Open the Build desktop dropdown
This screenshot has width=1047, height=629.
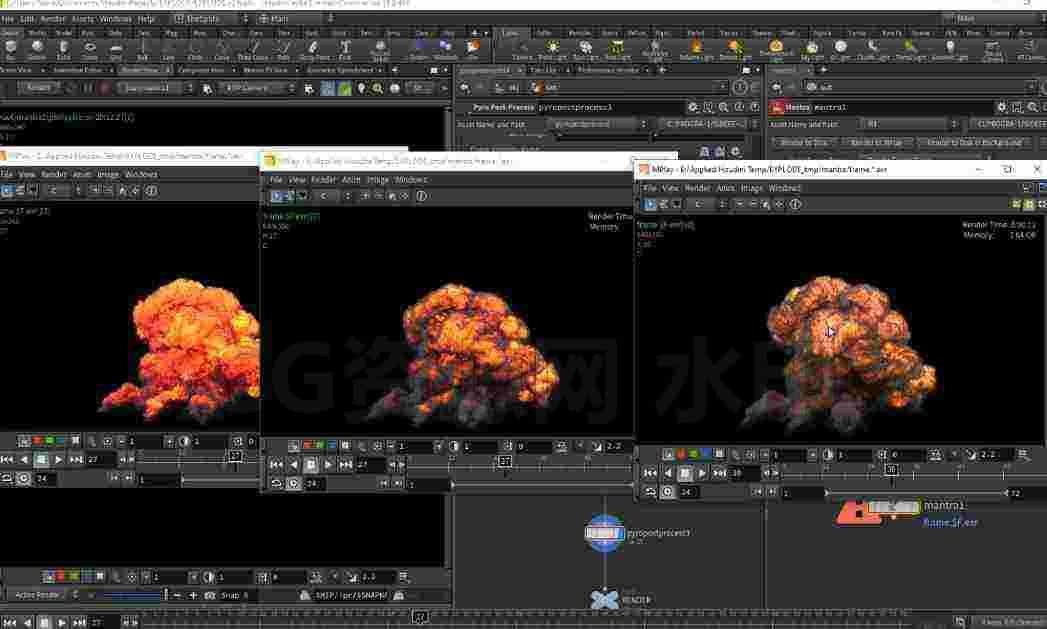pos(211,19)
